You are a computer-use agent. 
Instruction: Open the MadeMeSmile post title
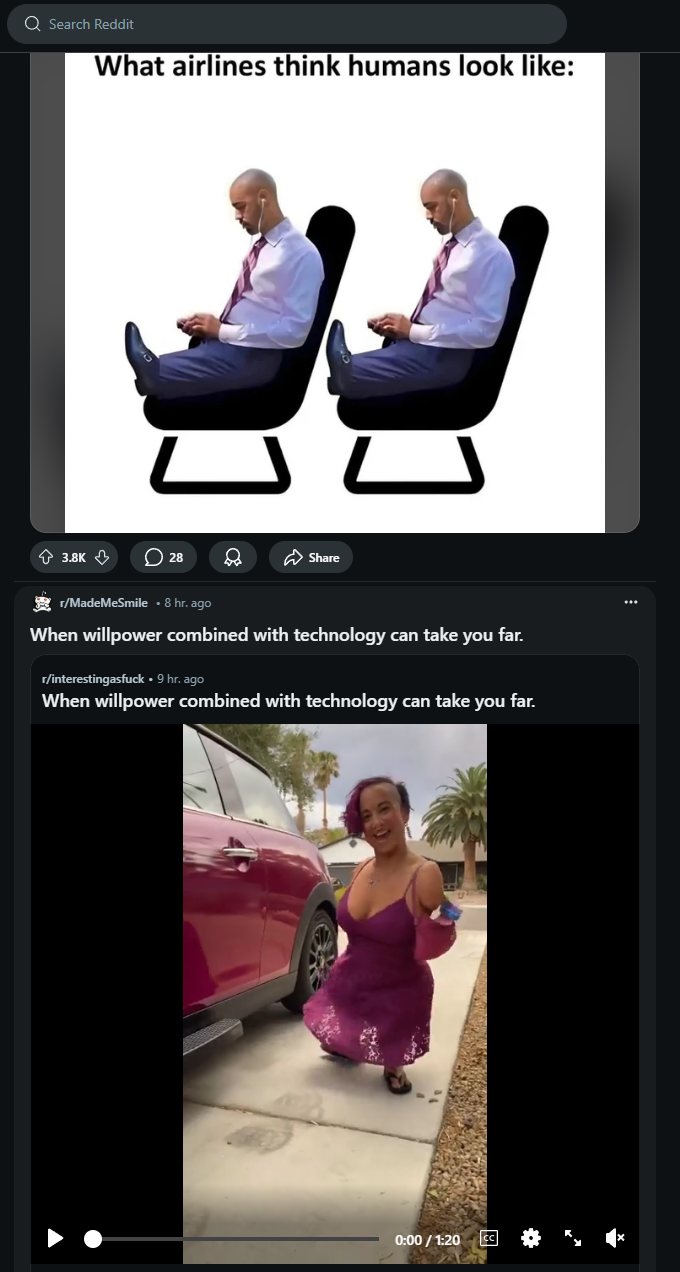277,634
